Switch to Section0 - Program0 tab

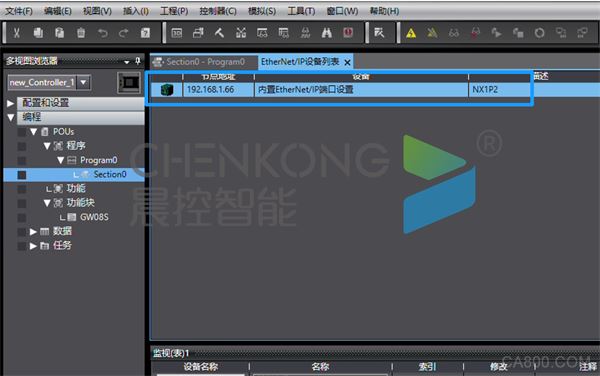[201, 62]
